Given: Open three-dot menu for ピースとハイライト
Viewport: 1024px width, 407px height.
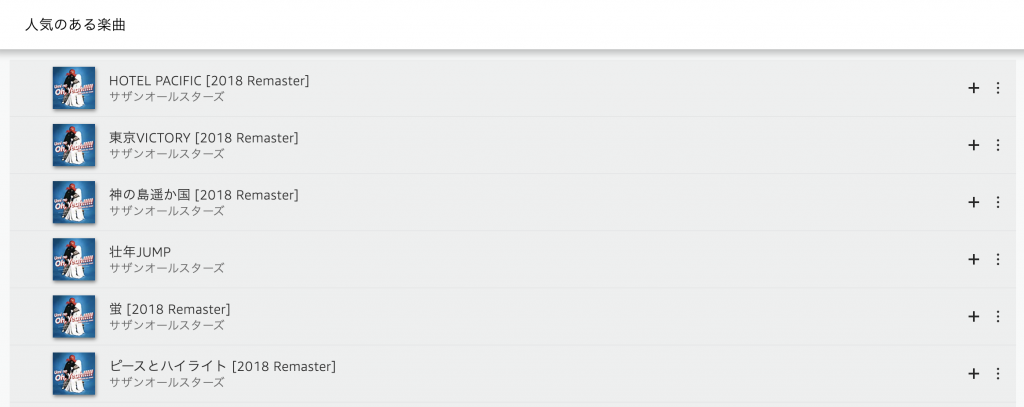Looking at the screenshot, I should coord(997,374).
